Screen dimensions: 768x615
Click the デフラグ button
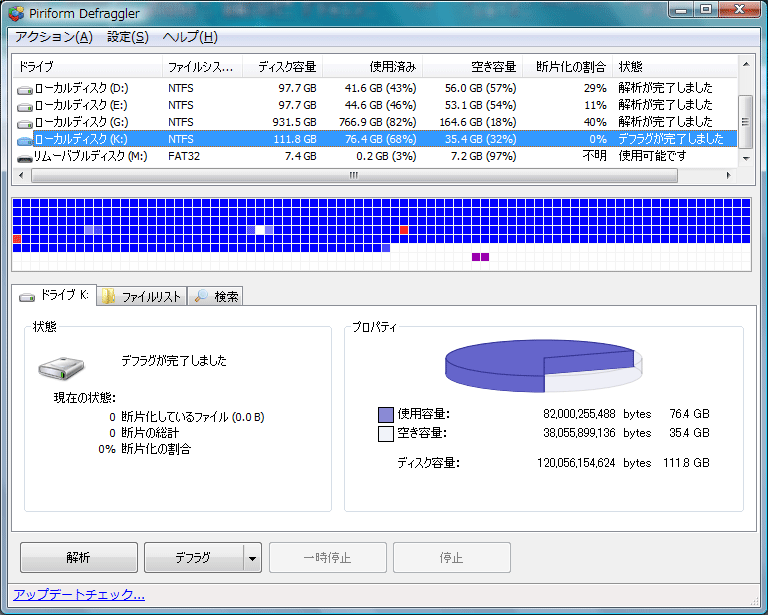click(193, 558)
